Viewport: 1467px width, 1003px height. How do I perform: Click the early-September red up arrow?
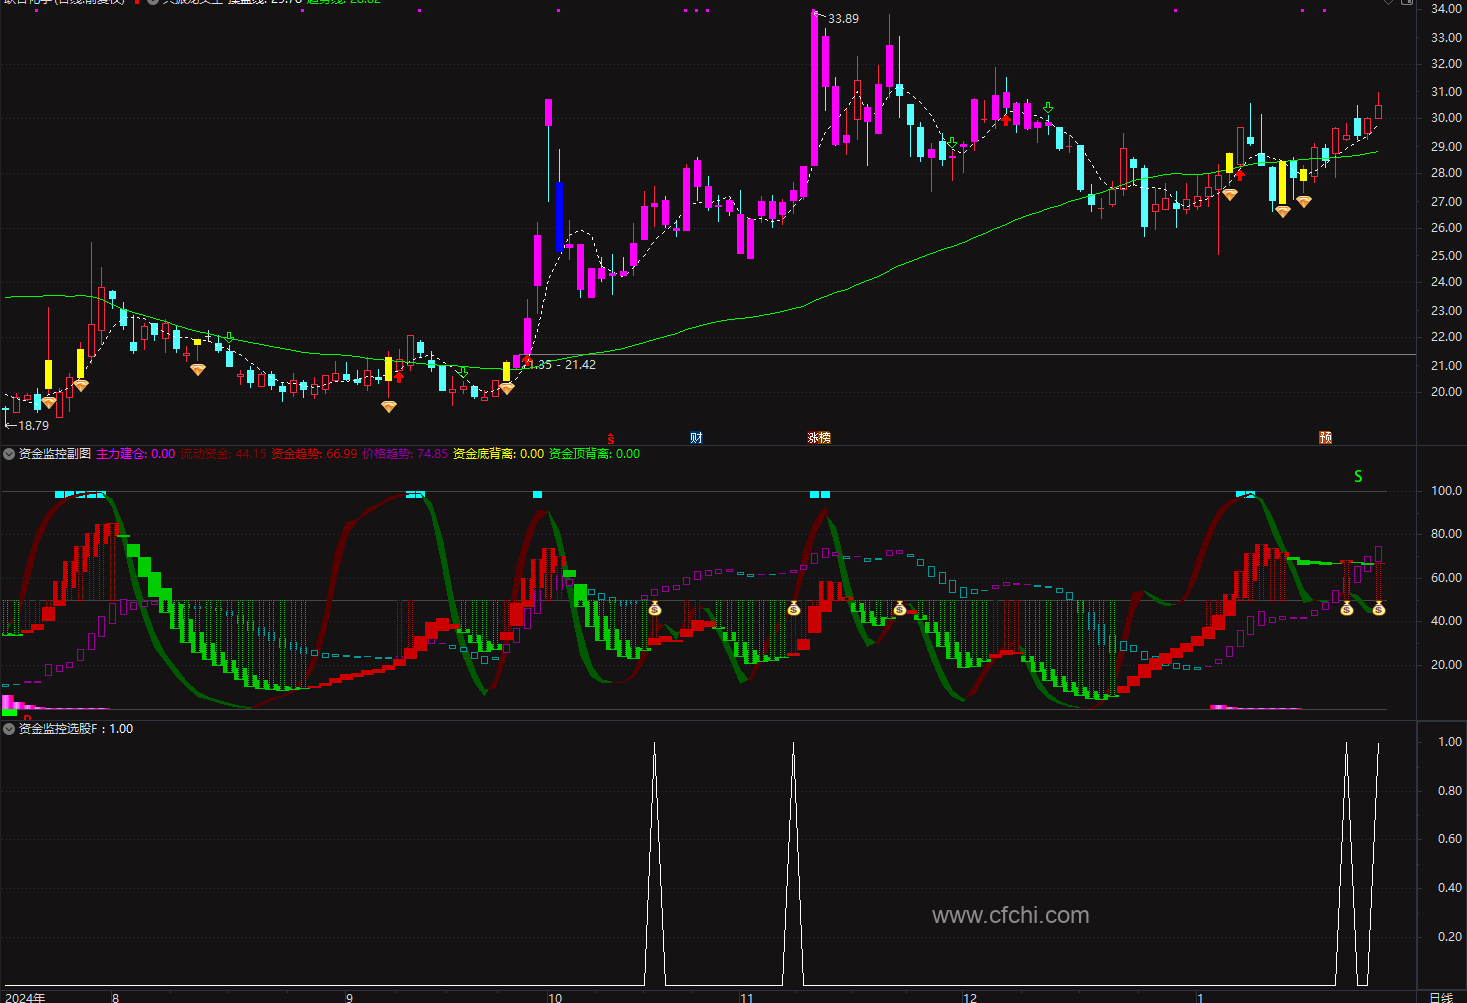(399, 377)
